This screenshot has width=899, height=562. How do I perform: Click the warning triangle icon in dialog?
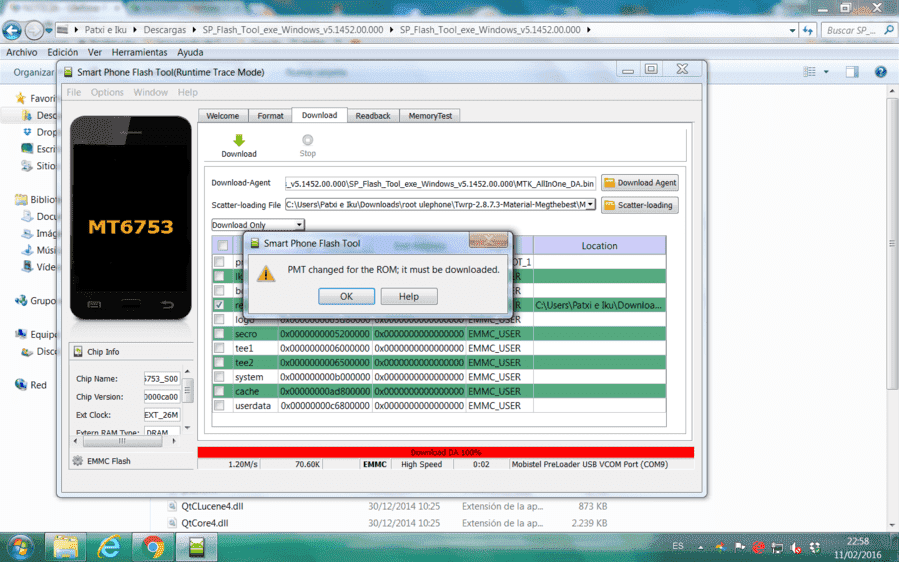coord(265,274)
